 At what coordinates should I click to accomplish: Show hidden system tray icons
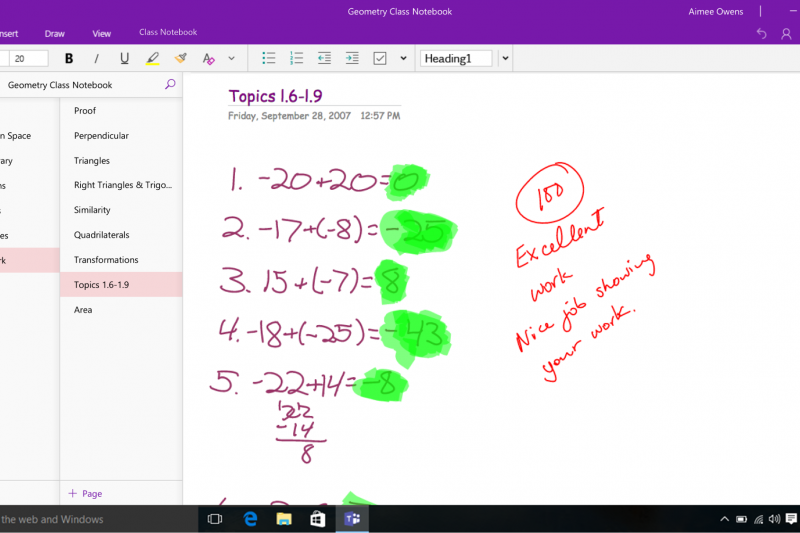pyautogui.click(x=724, y=519)
